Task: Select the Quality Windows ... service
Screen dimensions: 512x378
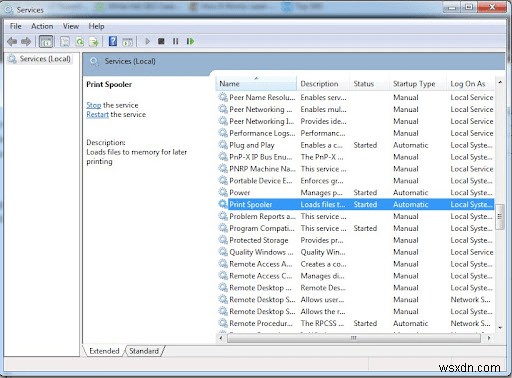Action: click(356, 252)
